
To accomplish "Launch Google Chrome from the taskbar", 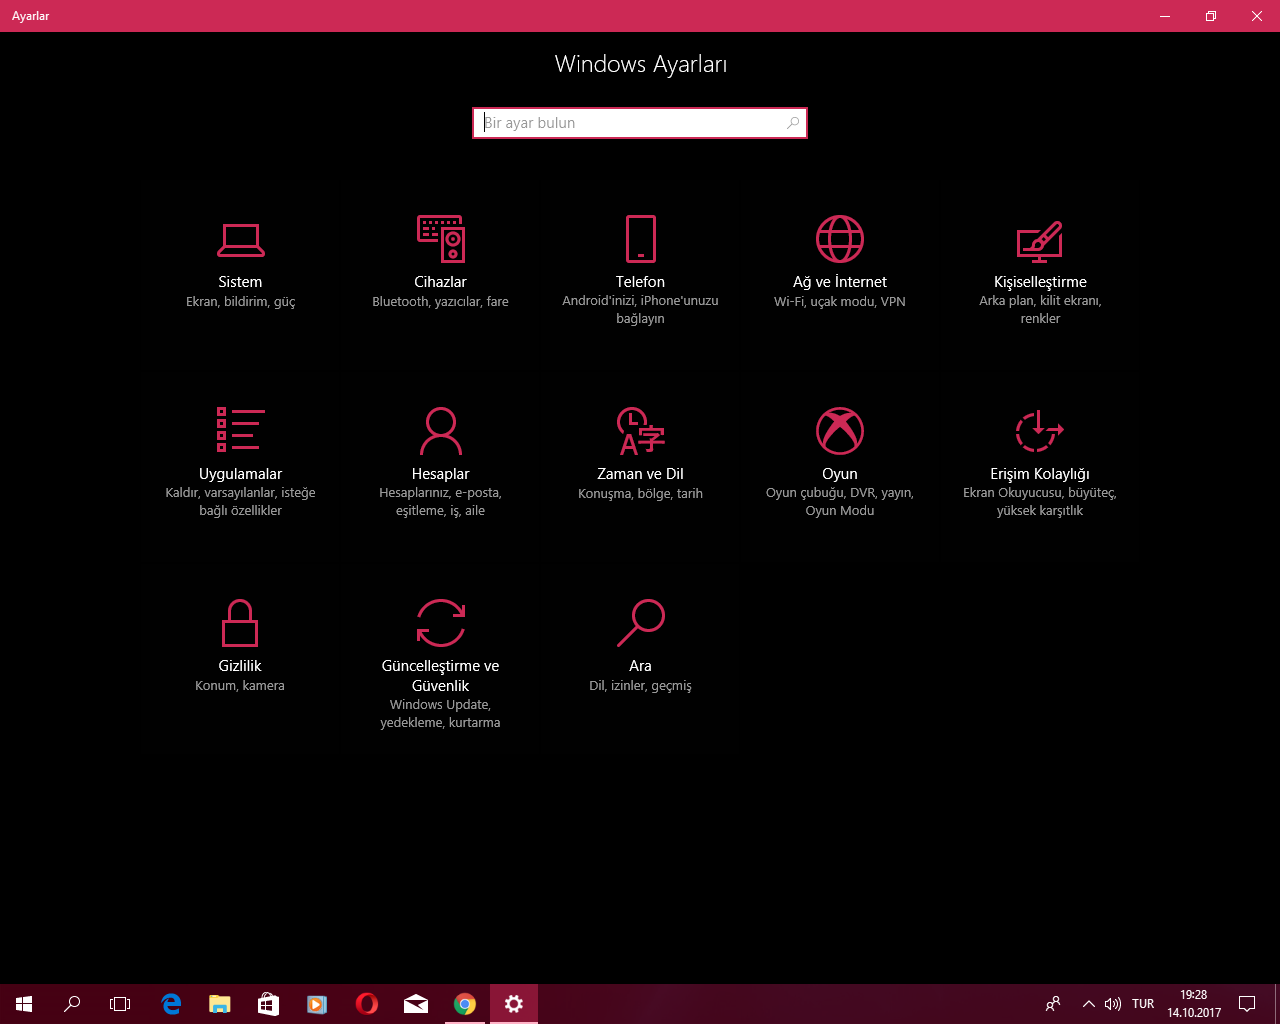I will pos(465,1004).
